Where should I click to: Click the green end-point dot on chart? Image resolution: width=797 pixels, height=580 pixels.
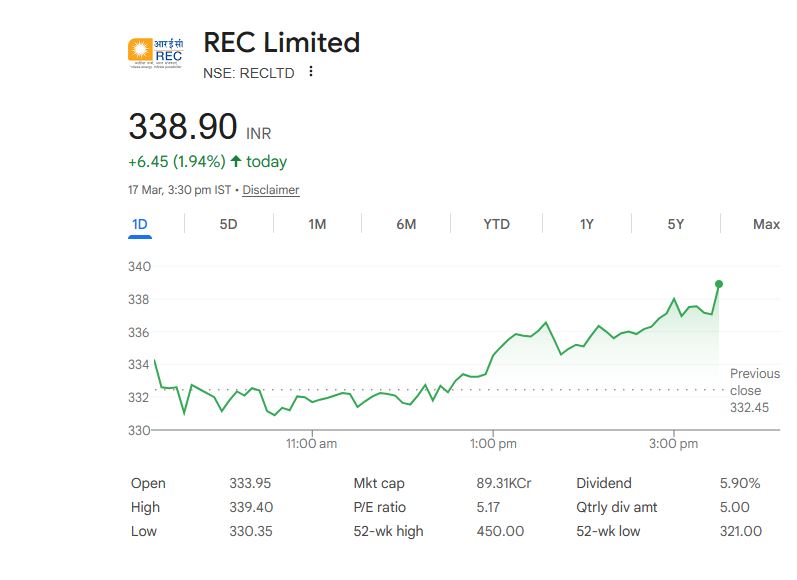coord(719,284)
